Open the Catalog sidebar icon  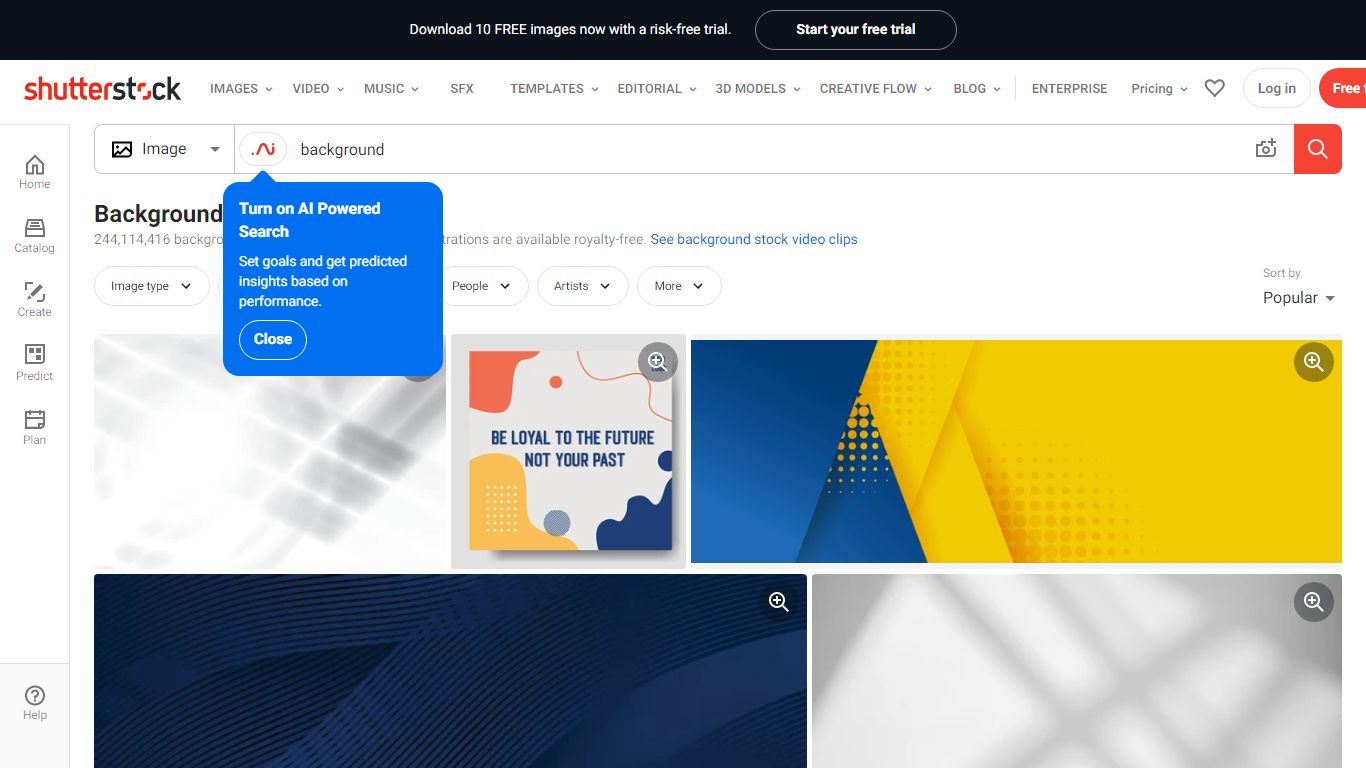pyautogui.click(x=34, y=236)
